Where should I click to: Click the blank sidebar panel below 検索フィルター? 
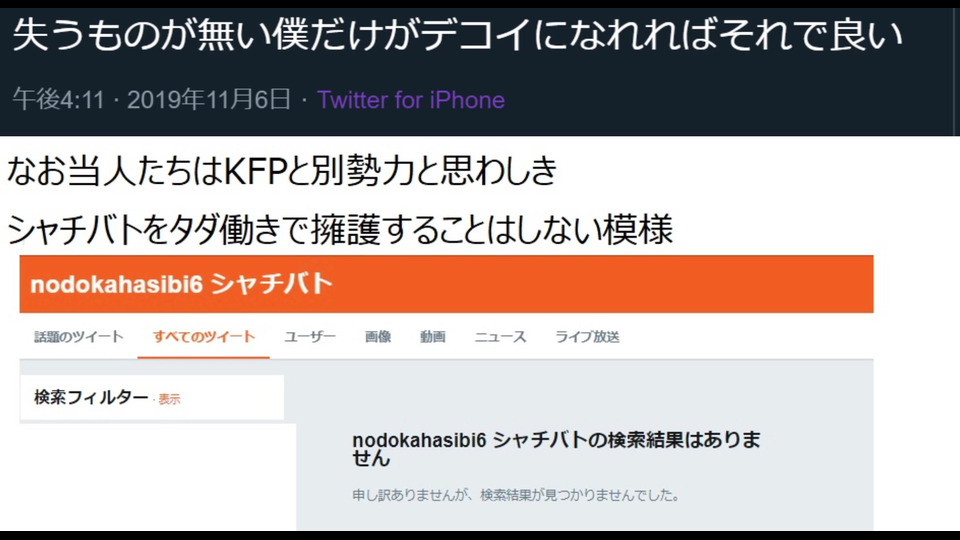[x=158, y=476]
